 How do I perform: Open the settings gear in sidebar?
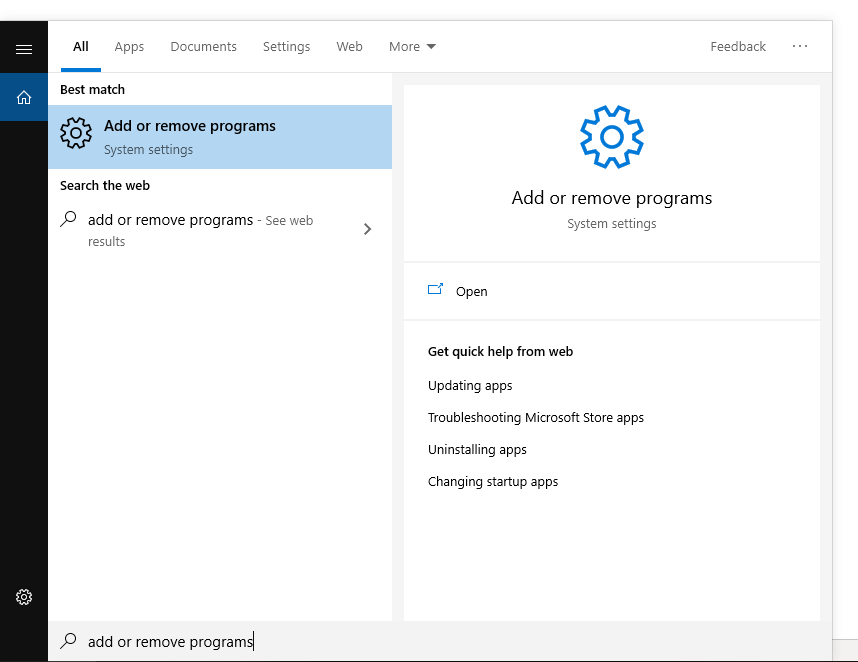pos(24,597)
